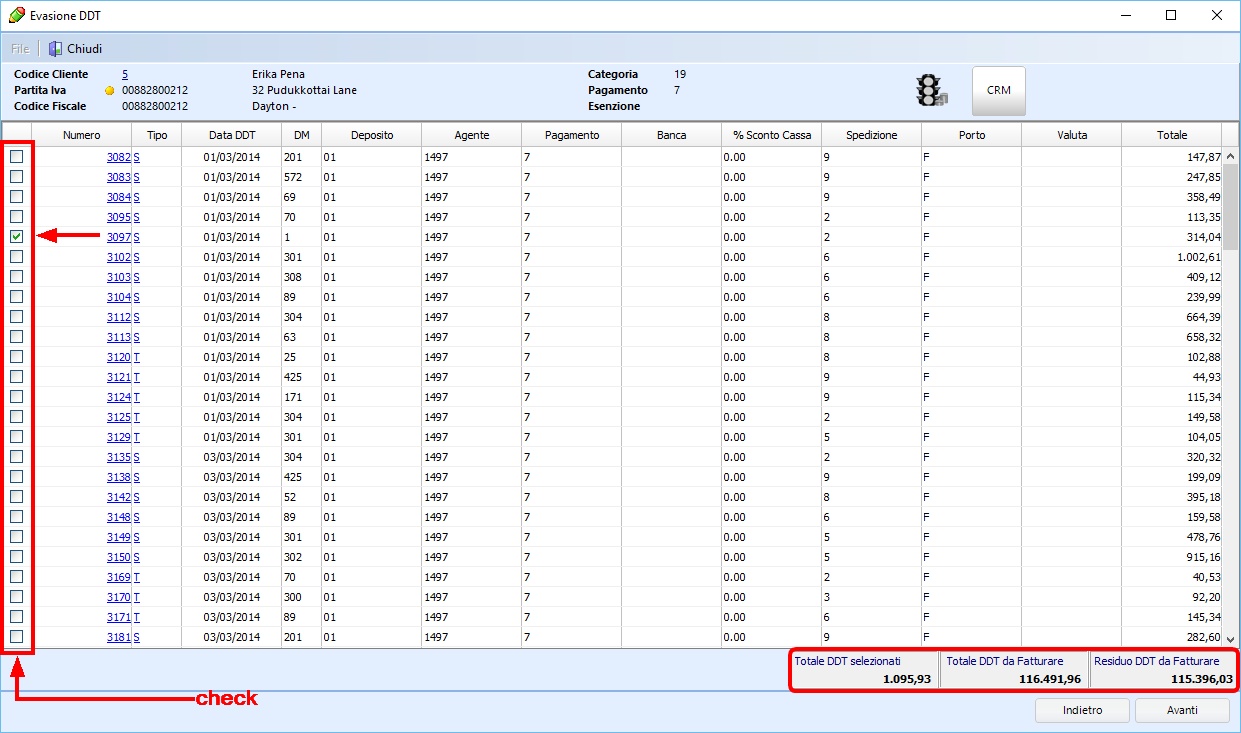Tick the checkbox for DDT 3082
The width and height of the screenshot is (1241, 733).
click(x=17, y=157)
